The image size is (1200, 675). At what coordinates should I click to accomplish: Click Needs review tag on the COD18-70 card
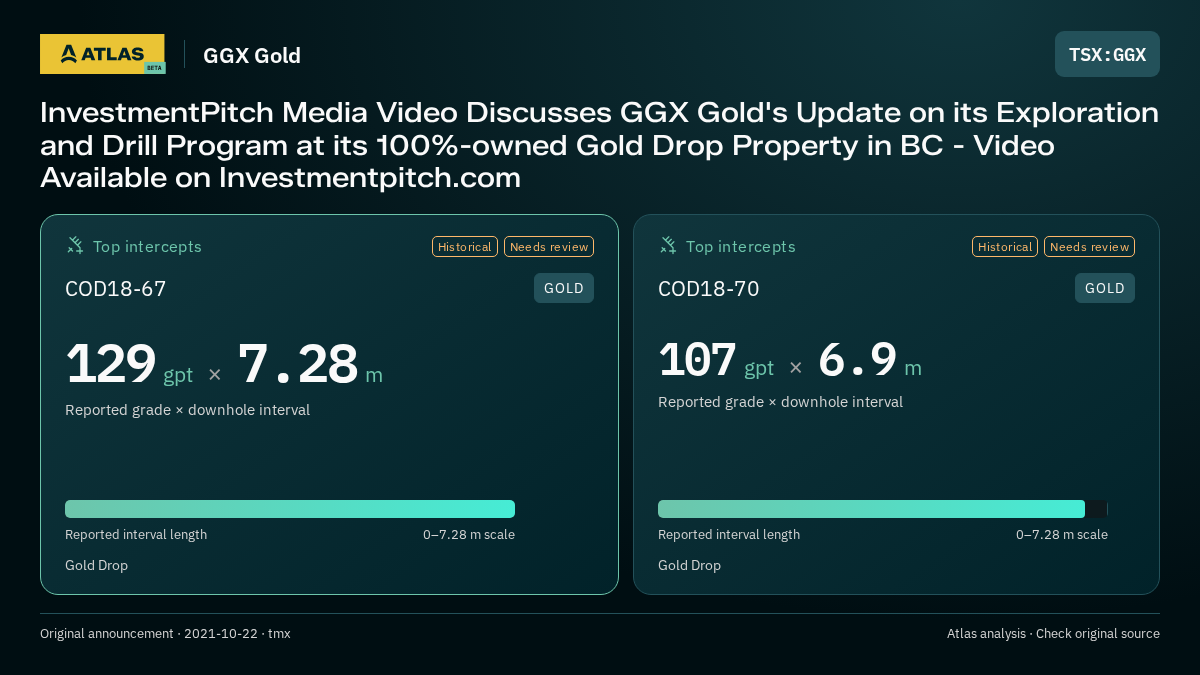[x=1089, y=247]
